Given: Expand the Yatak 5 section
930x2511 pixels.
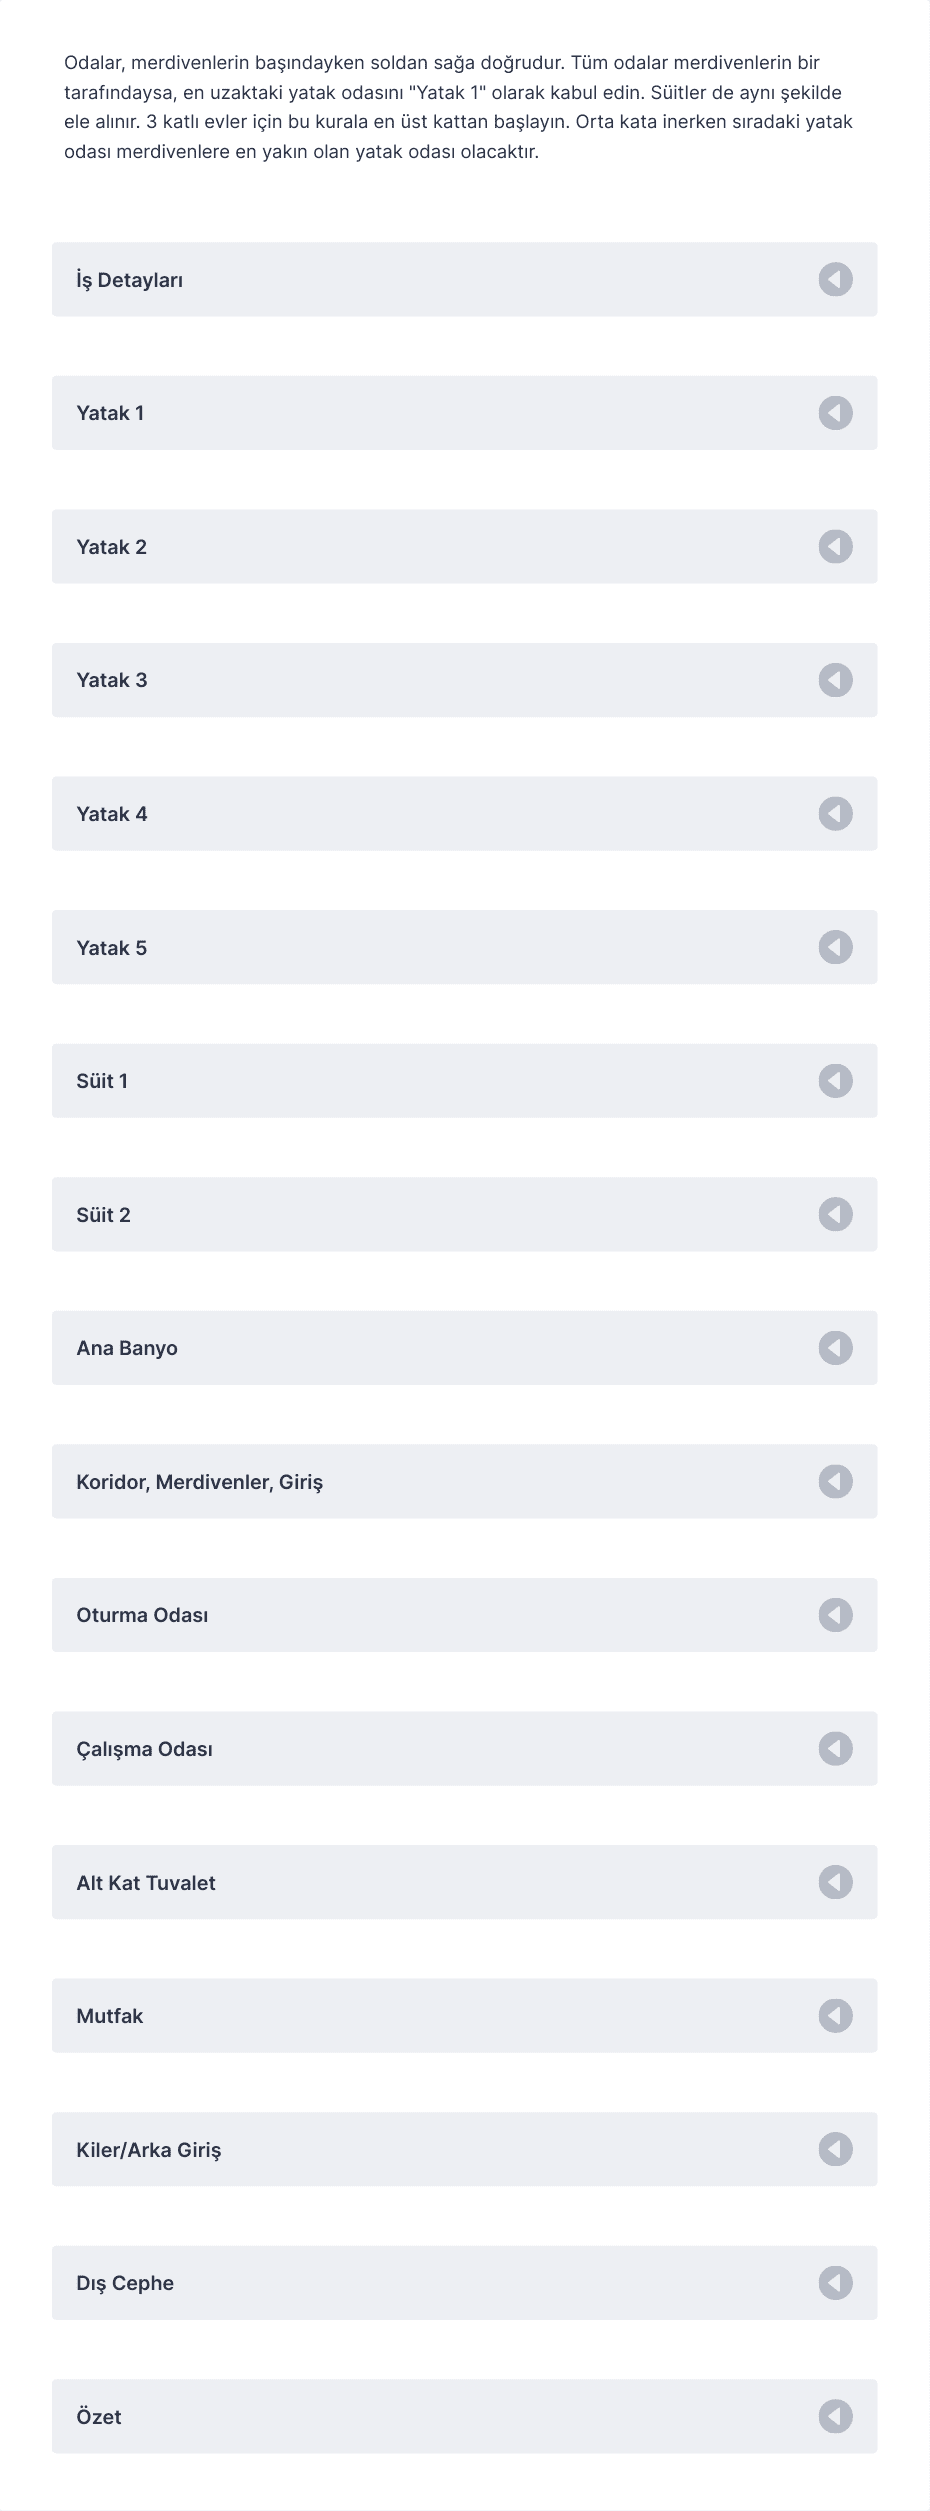Looking at the screenshot, I should click(464, 947).
